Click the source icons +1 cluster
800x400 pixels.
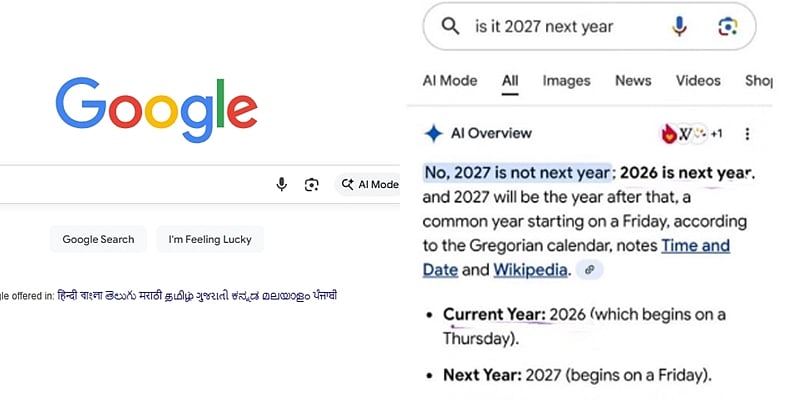click(x=692, y=134)
